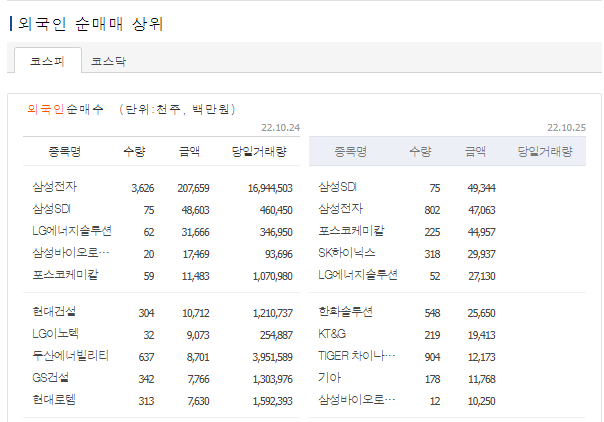604x422 pixels.
Task: Open 삼성SDI in the 22.10.25 list
Action: click(x=337, y=187)
